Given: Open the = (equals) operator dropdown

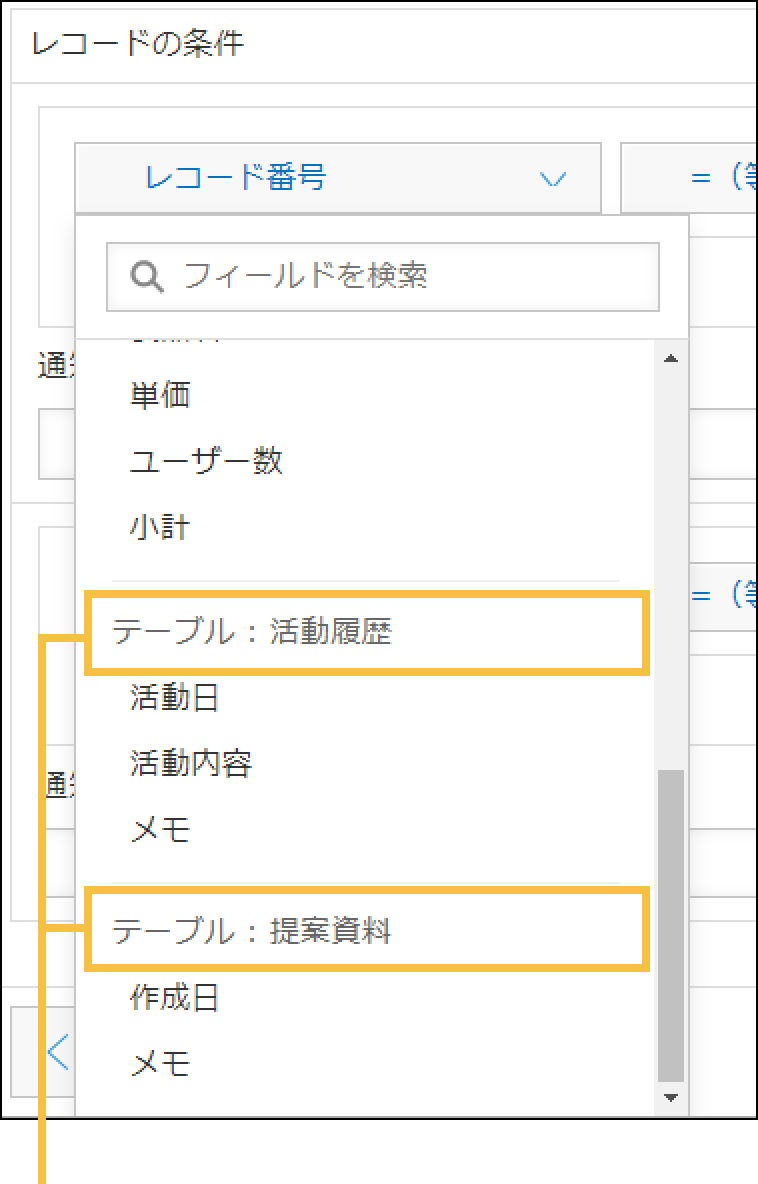Looking at the screenshot, I should click(700, 176).
